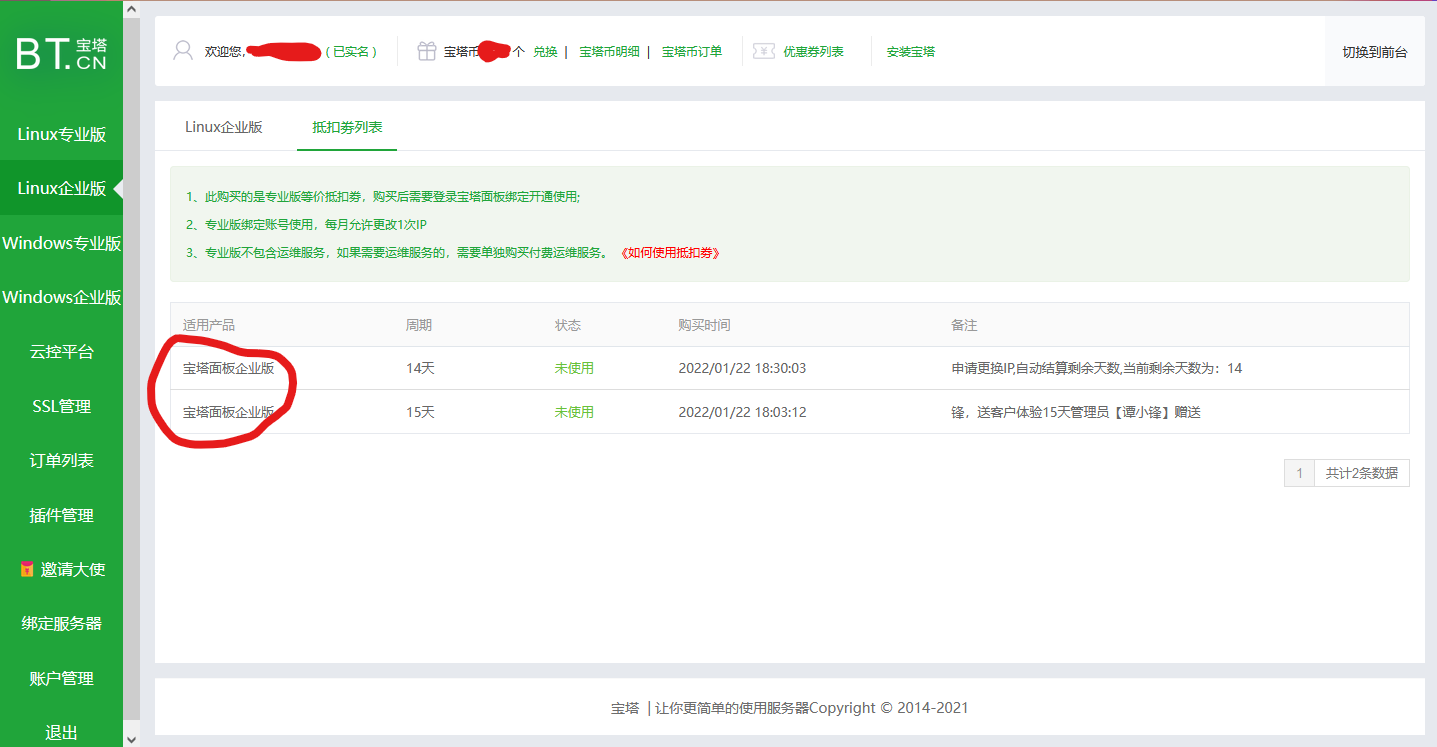This screenshot has height=747, width=1437.
Task: Open the 宝塔币明细 link
Action: click(609, 52)
